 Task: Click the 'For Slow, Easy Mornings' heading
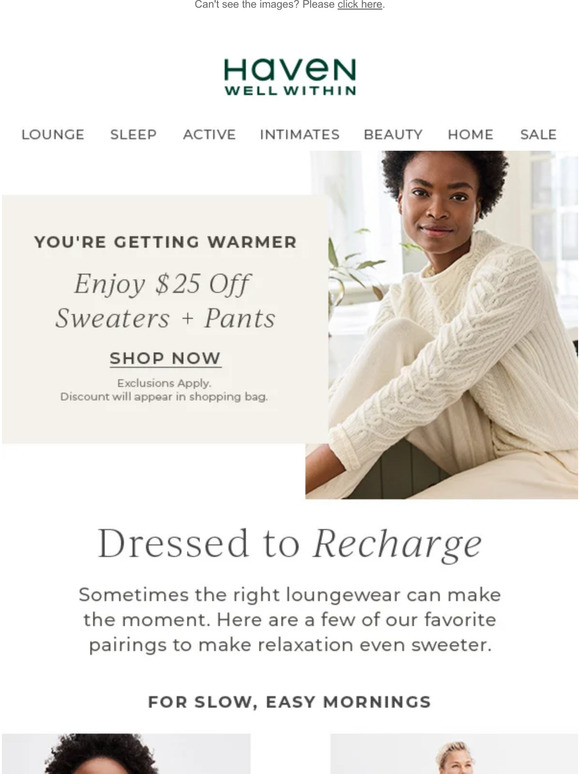tap(290, 701)
